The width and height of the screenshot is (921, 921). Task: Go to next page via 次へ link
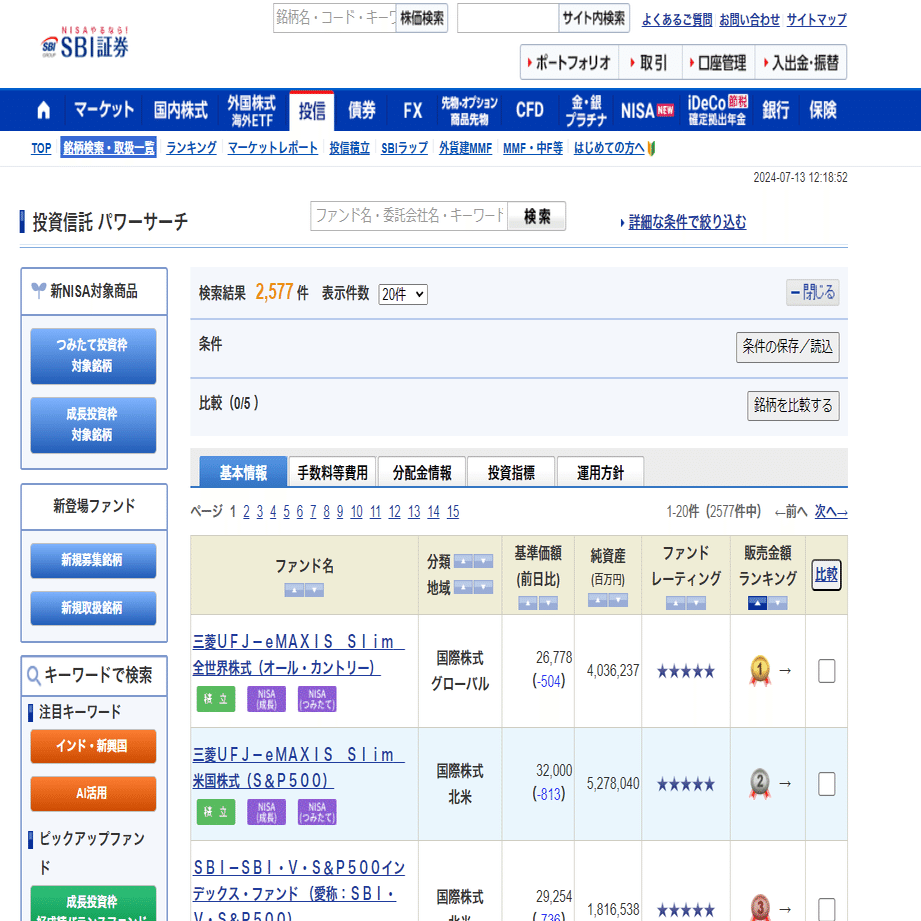click(x=831, y=511)
